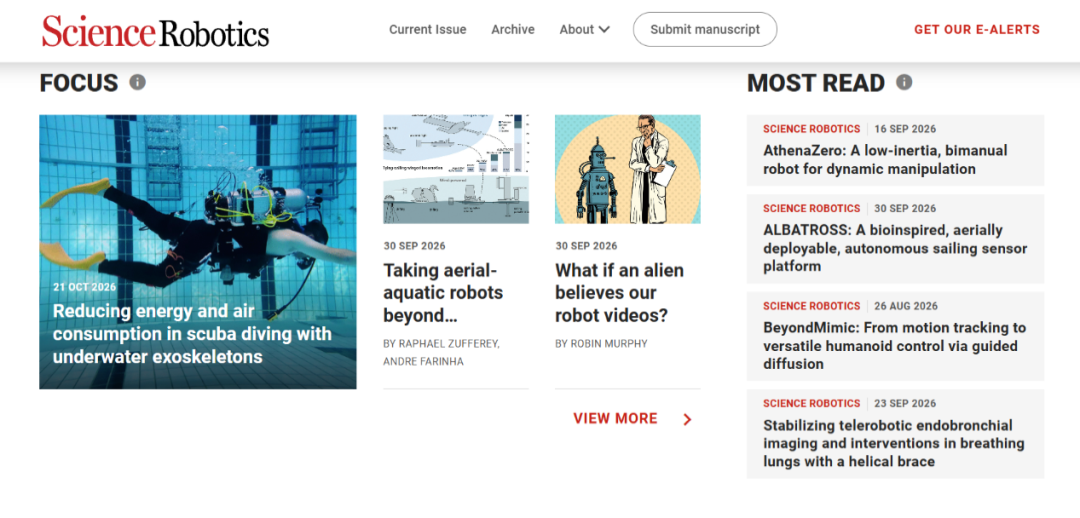Open the aerial-aquatic robots diagram thumbnail
Image resolution: width=1080 pixels, height=518 pixels.
tap(456, 169)
